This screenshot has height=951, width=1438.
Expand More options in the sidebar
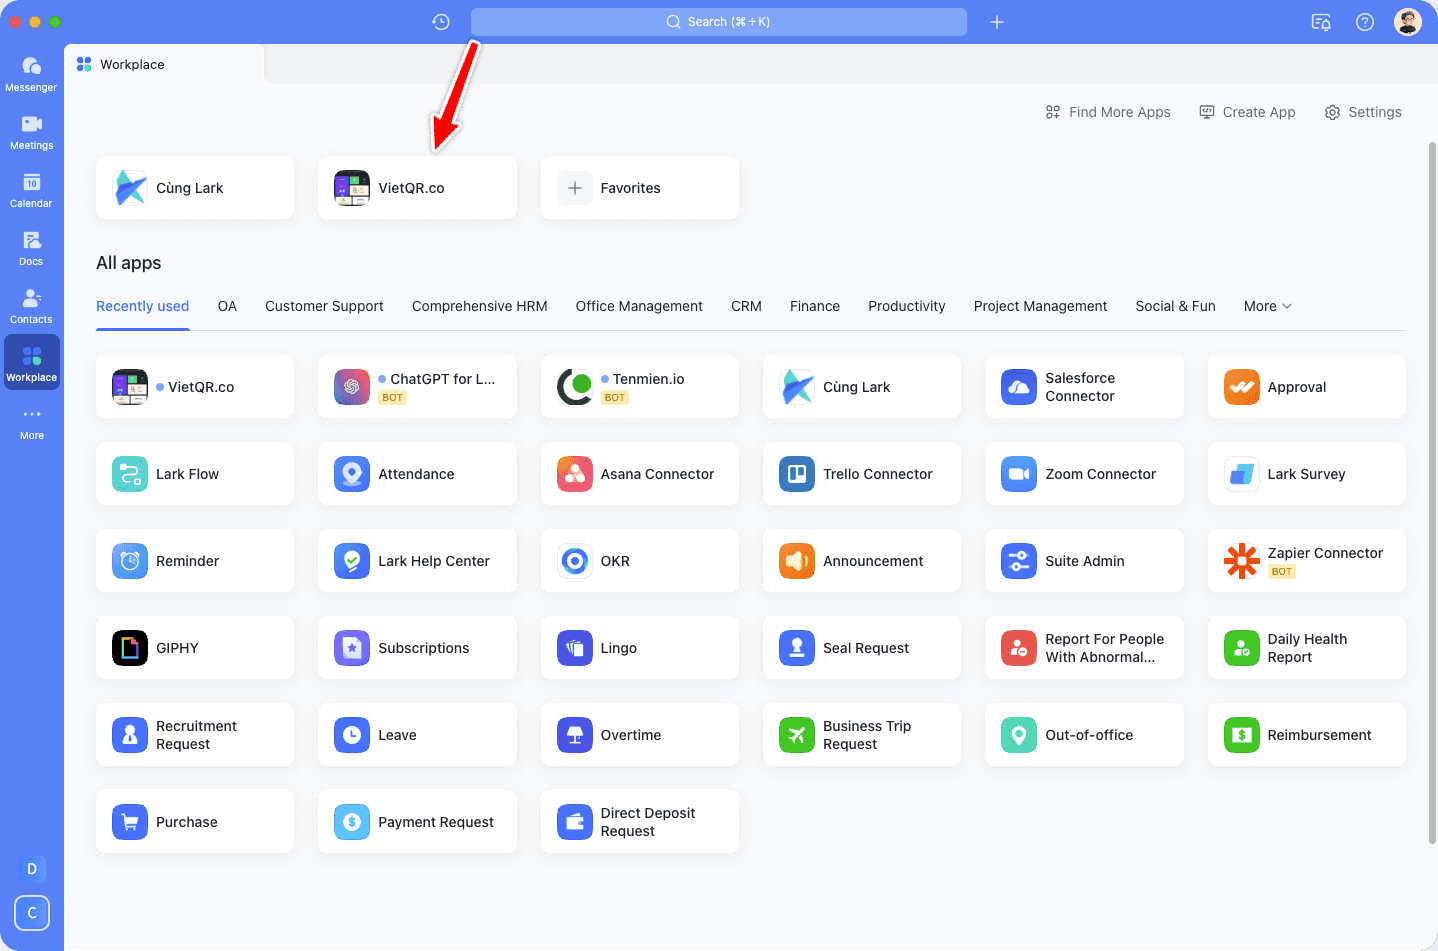coord(31,422)
